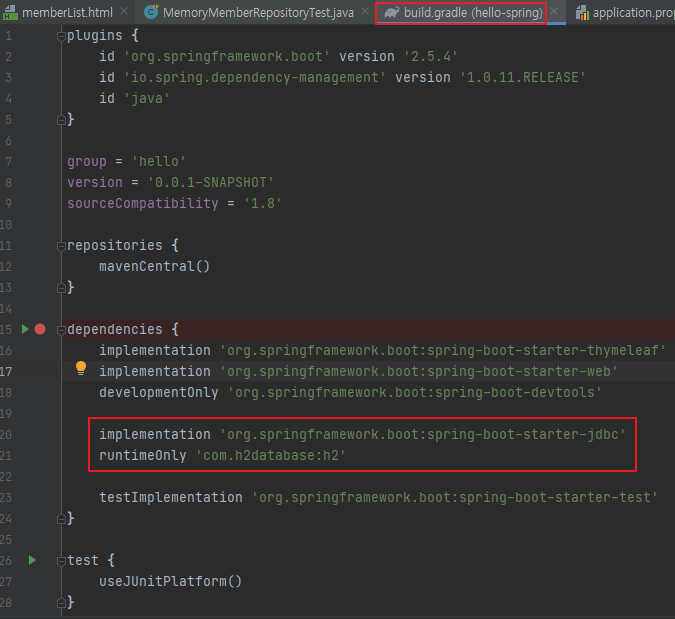Click the properties file icon on application tab

pos(582,12)
